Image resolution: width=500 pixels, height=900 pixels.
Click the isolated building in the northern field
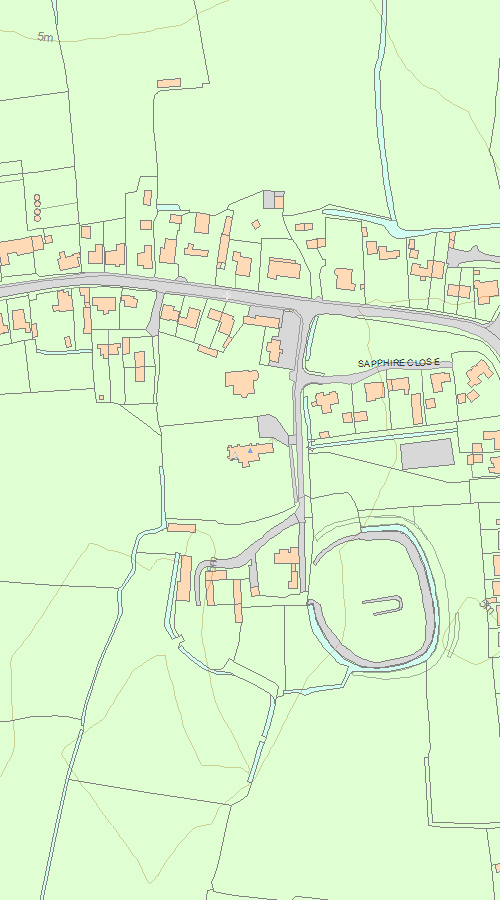pos(169,83)
